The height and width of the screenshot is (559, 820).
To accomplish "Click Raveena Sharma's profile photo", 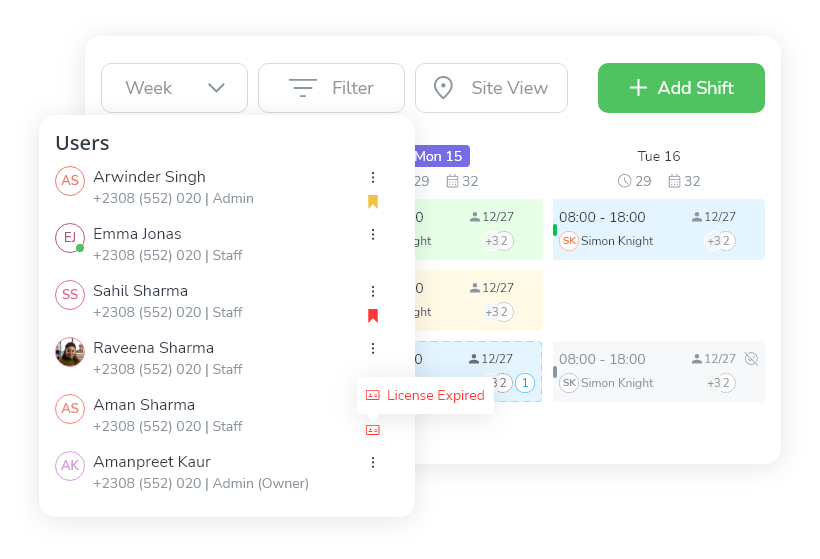I will click(x=70, y=352).
